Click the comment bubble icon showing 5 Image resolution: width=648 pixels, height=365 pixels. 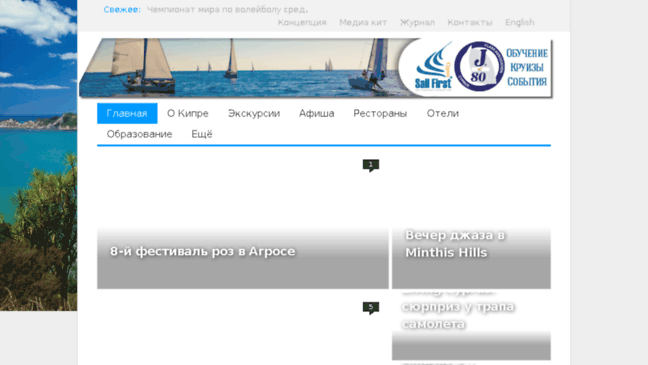(371, 308)
